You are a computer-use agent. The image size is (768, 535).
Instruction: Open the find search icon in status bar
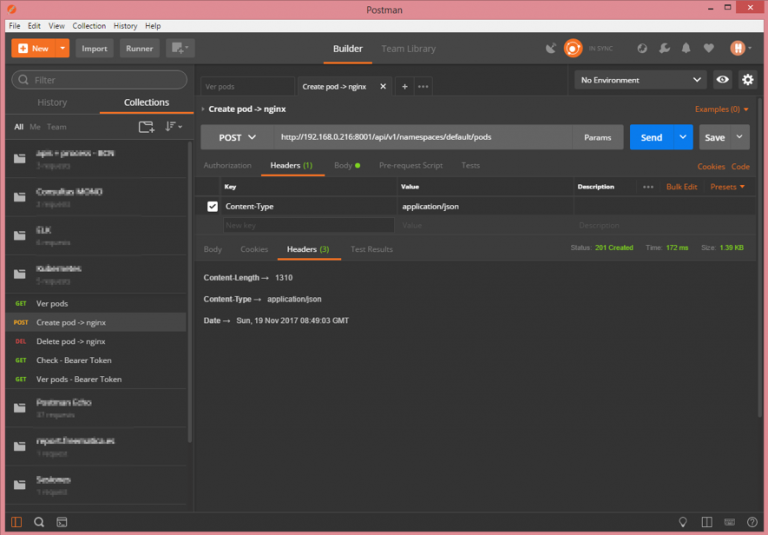pyautogui.click(x=39, y=522)
